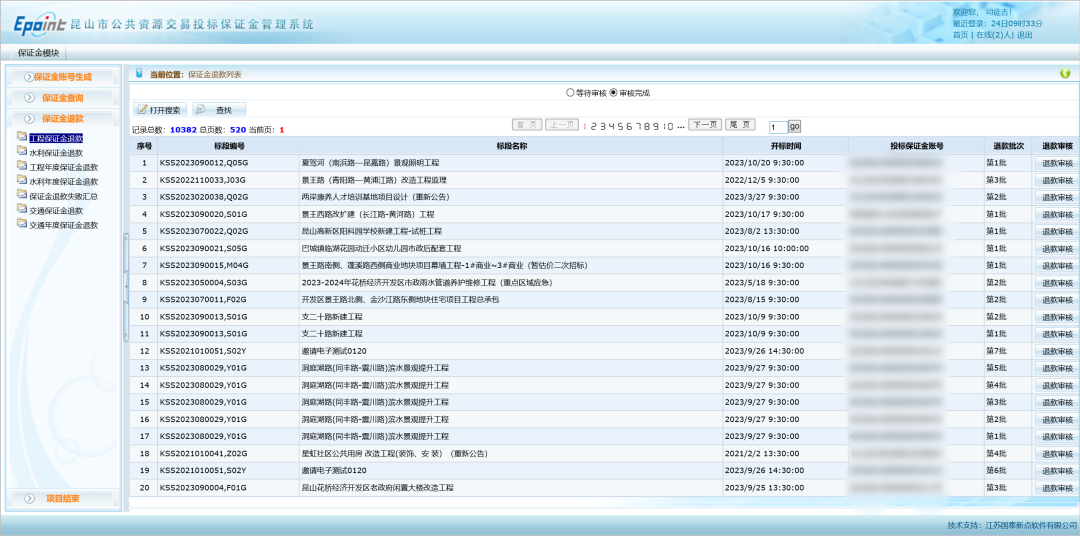Go to page 2 in pagination

coord(594,126)
